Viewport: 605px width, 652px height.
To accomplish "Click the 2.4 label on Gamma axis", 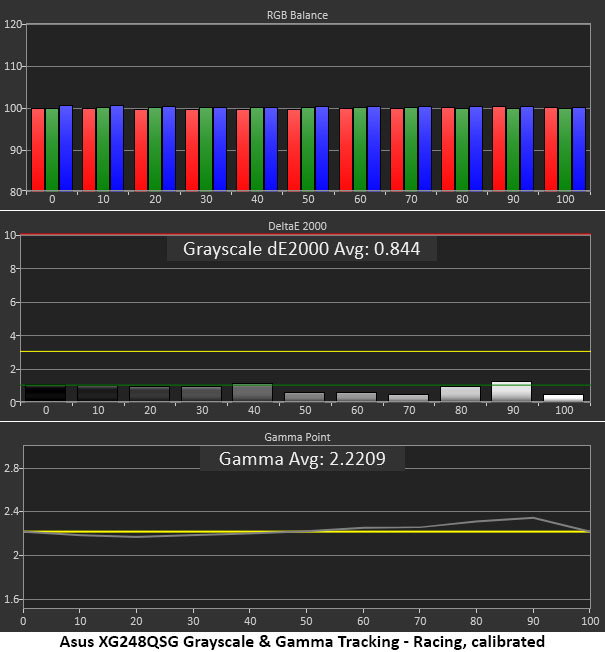I will pos(12,511).
